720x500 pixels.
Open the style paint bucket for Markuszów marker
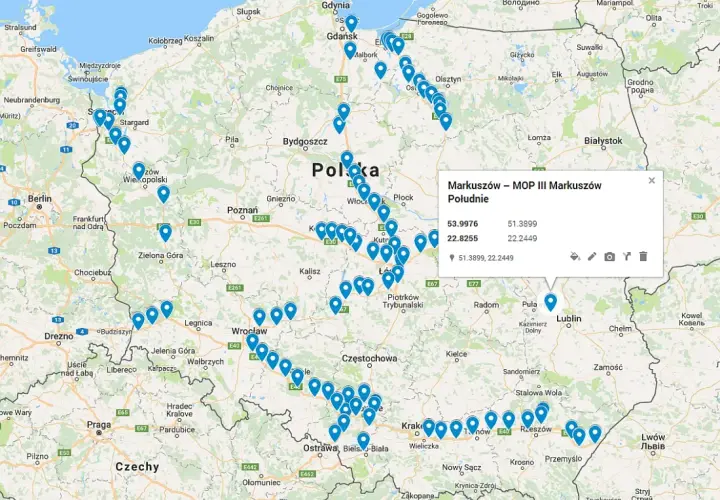tap(574, 256)
